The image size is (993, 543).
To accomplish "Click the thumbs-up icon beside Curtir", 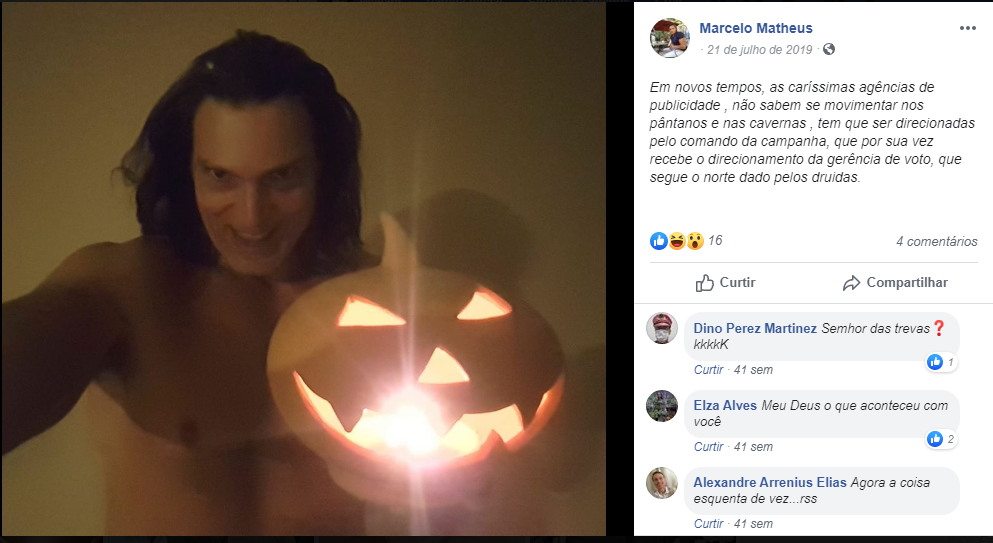I will point(704,283).
